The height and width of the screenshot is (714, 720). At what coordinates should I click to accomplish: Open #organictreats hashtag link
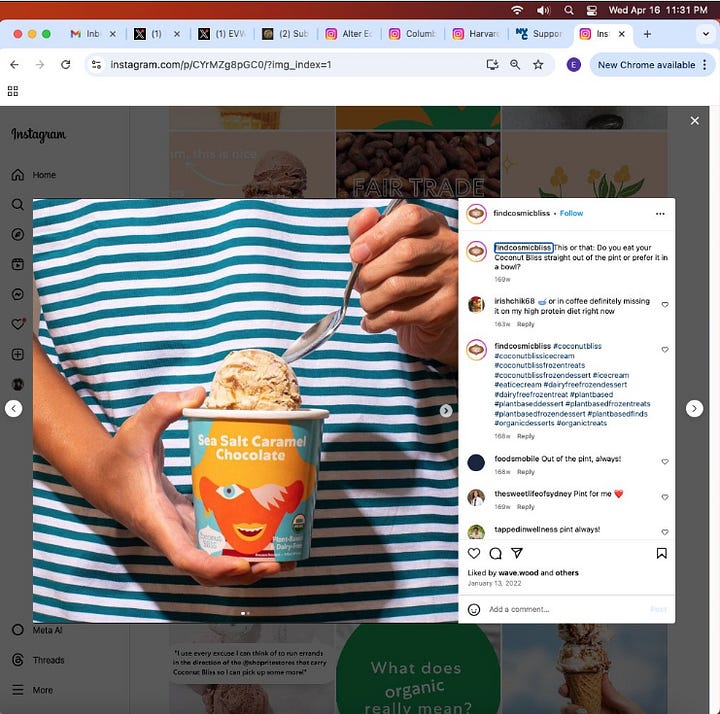[x=582, y=423]
